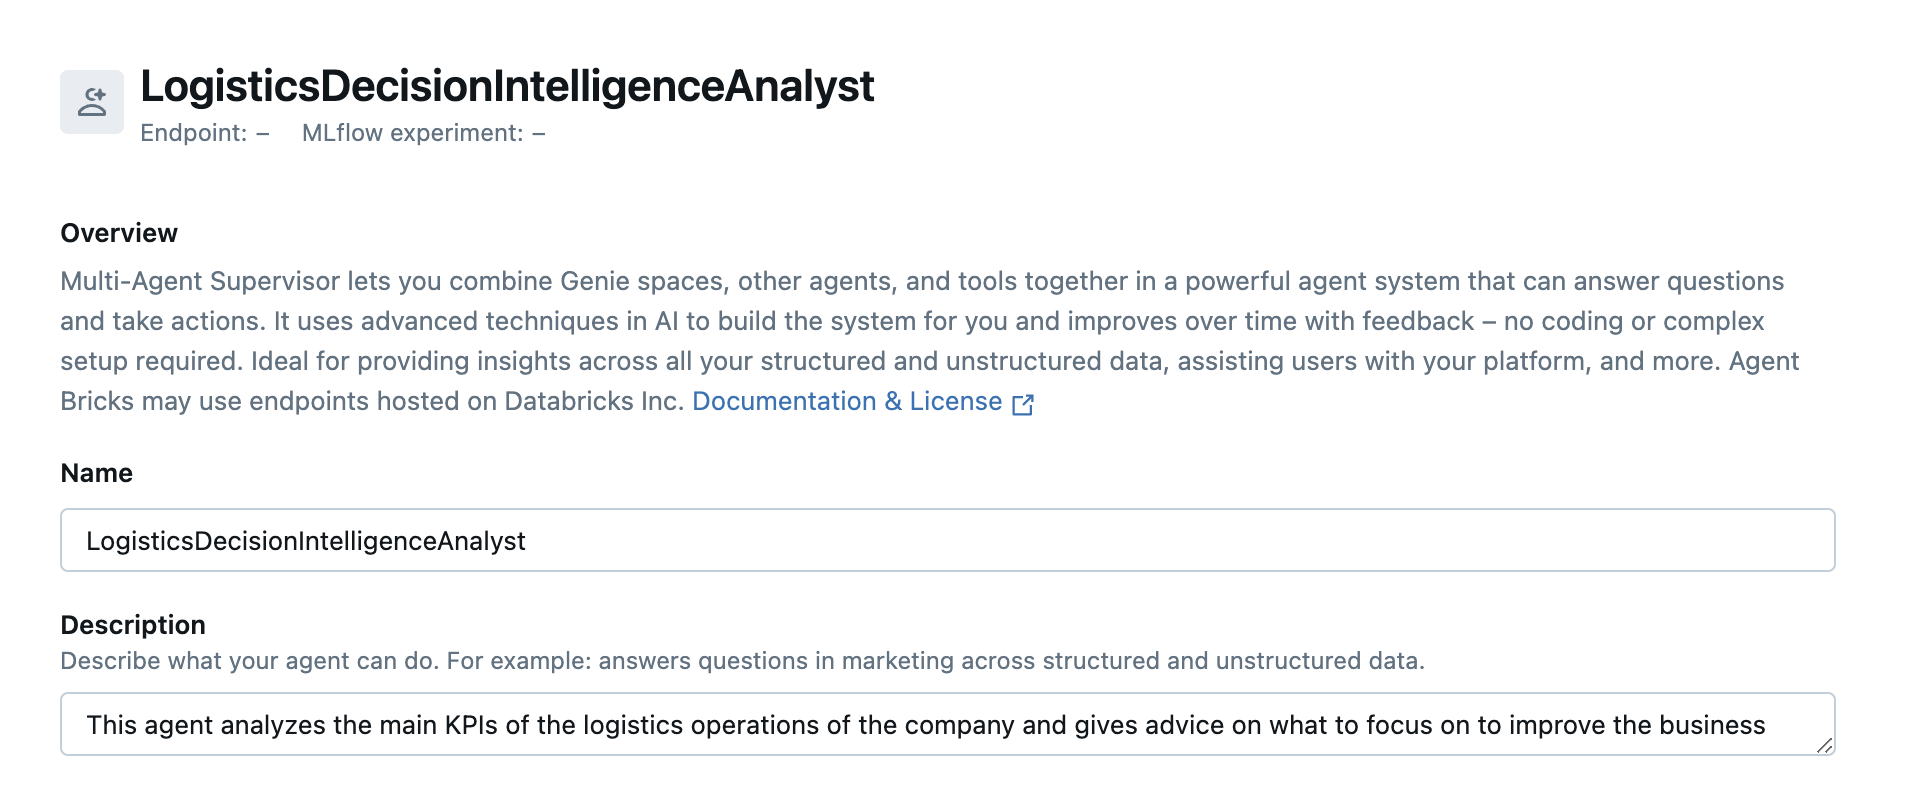Image resolution: width=1928 pixels, height=804 pixels.
Task: Click the LogisticsDecisionIntelligenceAnalyst page title
Action: point(506,86)
